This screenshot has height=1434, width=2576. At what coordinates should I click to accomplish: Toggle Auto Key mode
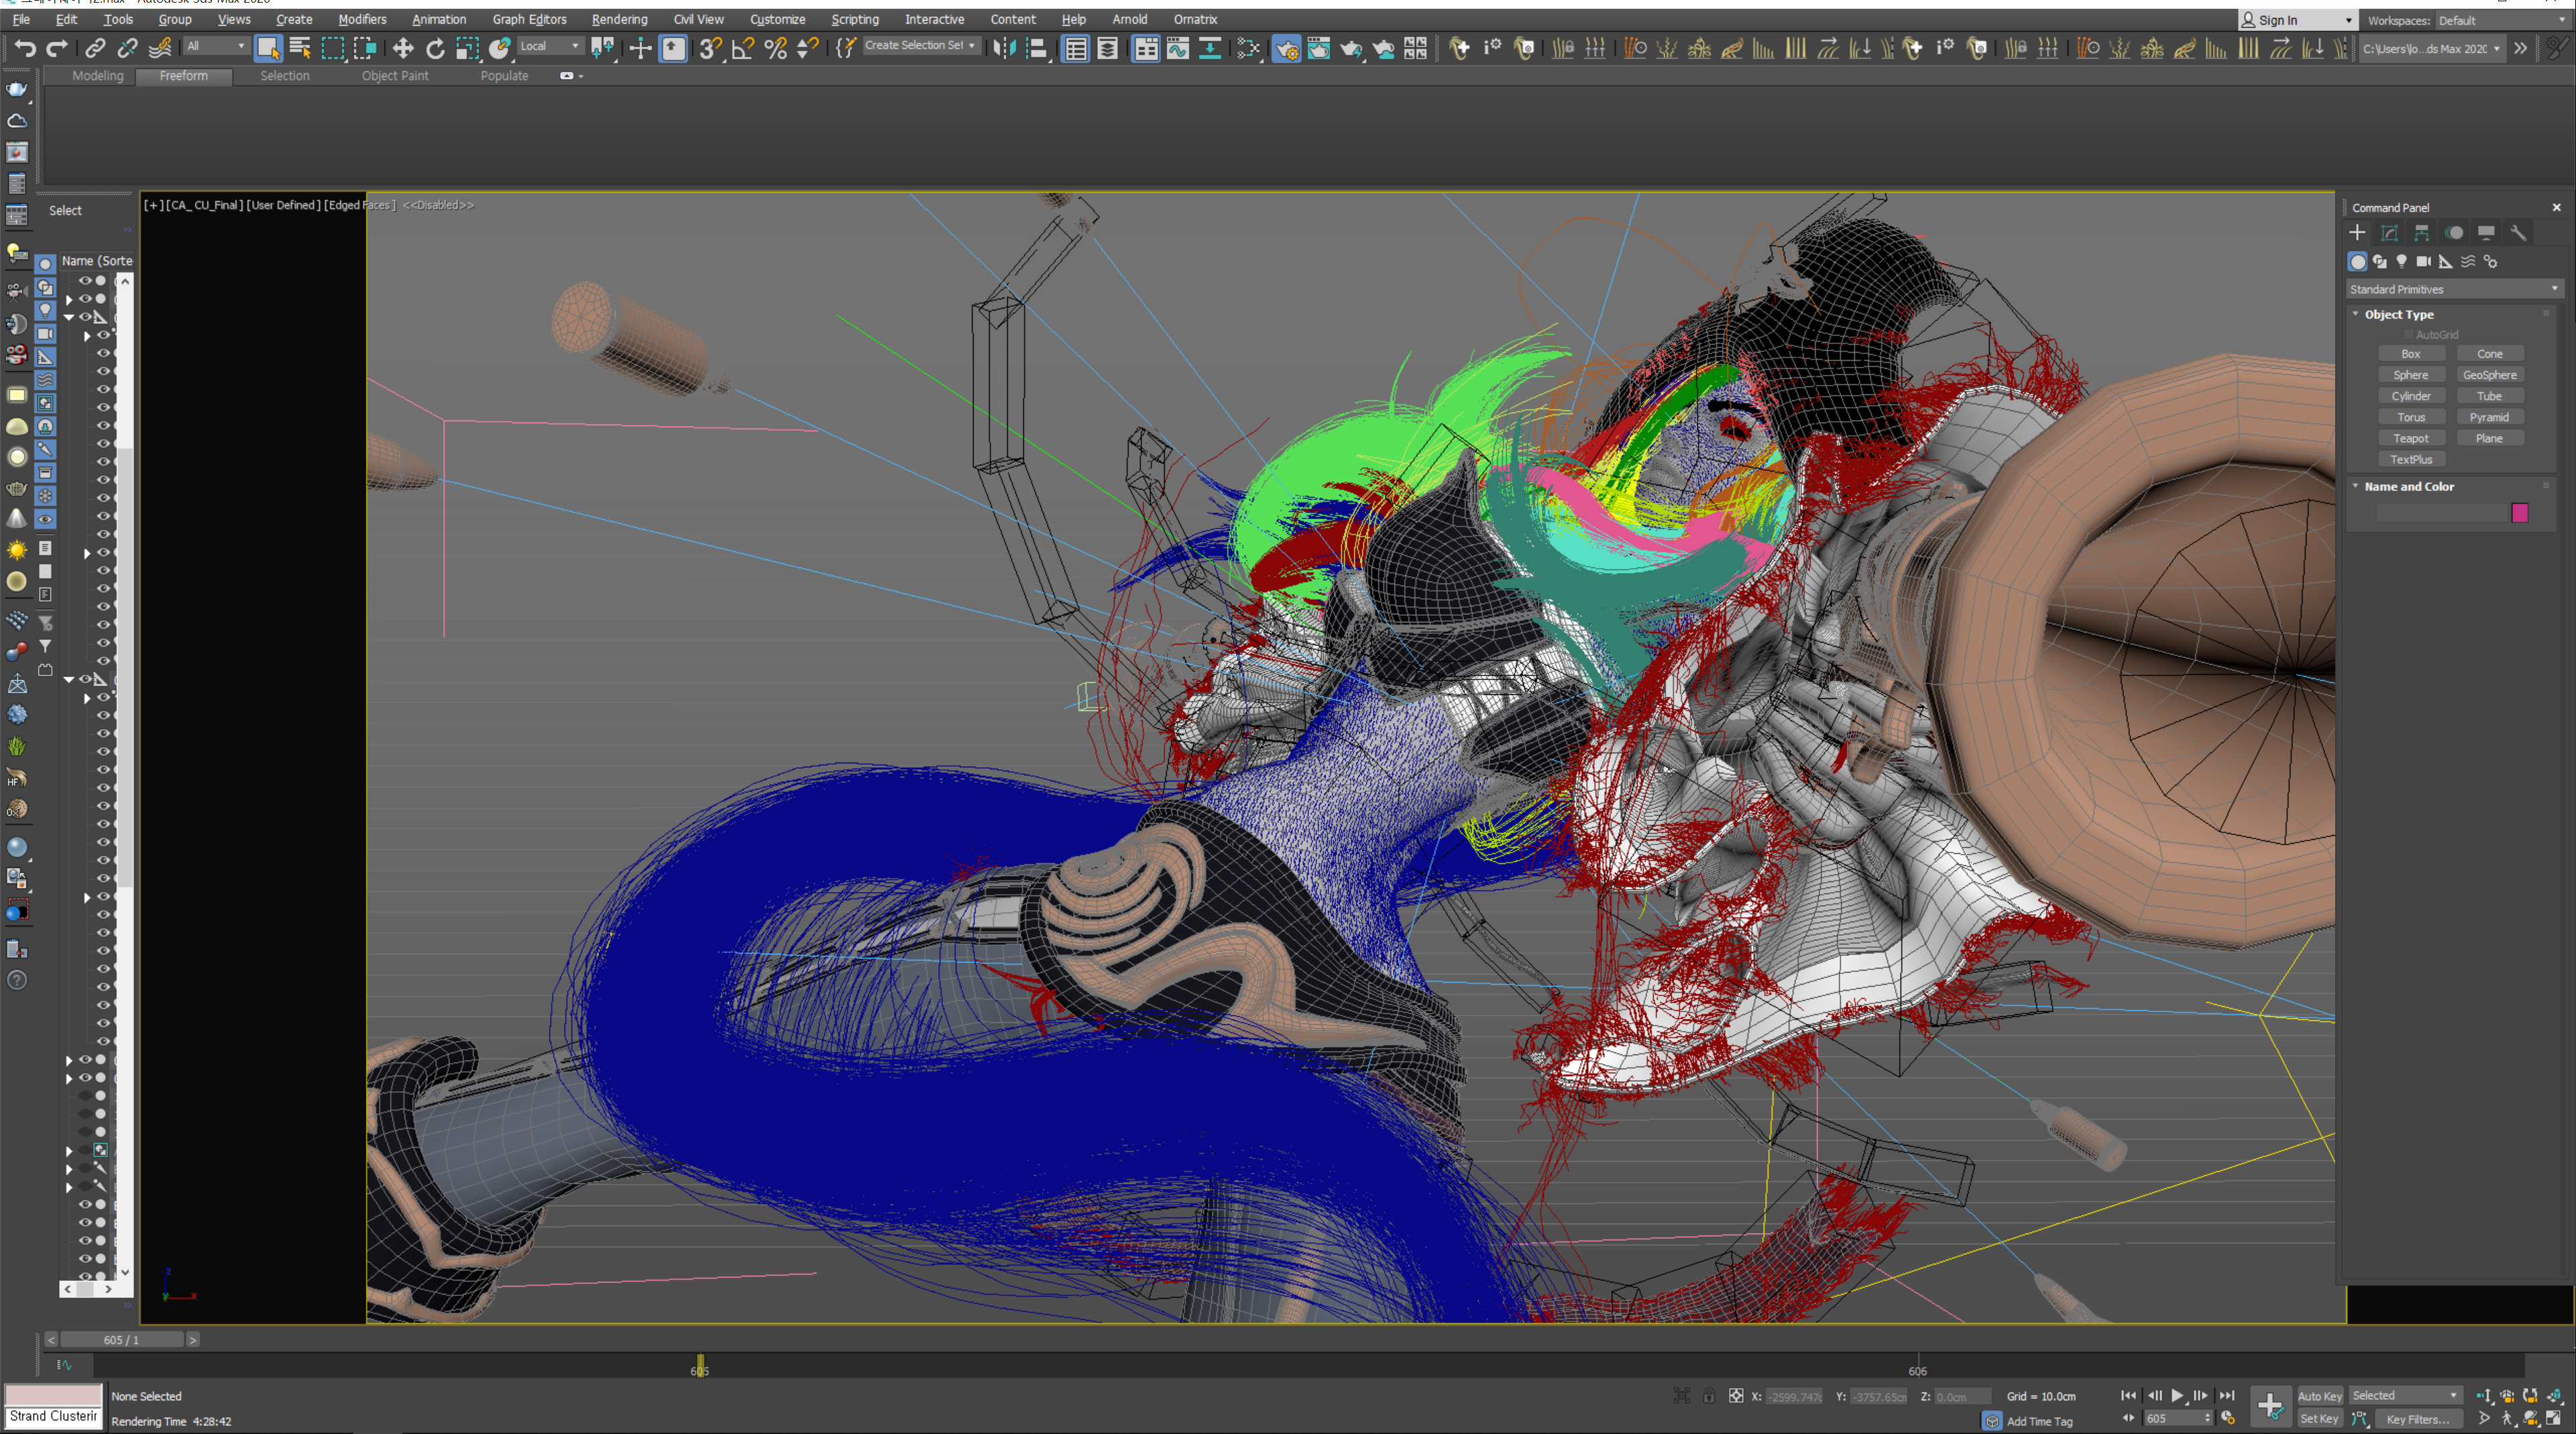(x=2319, y=1396)
